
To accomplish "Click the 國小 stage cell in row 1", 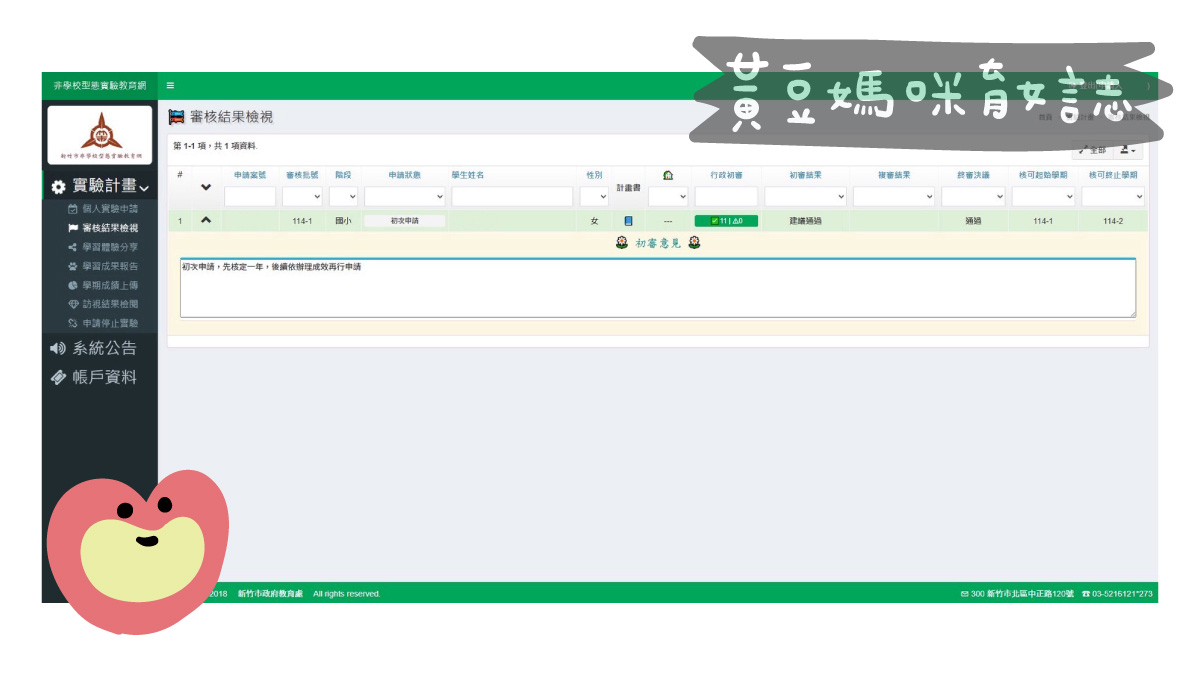I will [x=343, y=221].
